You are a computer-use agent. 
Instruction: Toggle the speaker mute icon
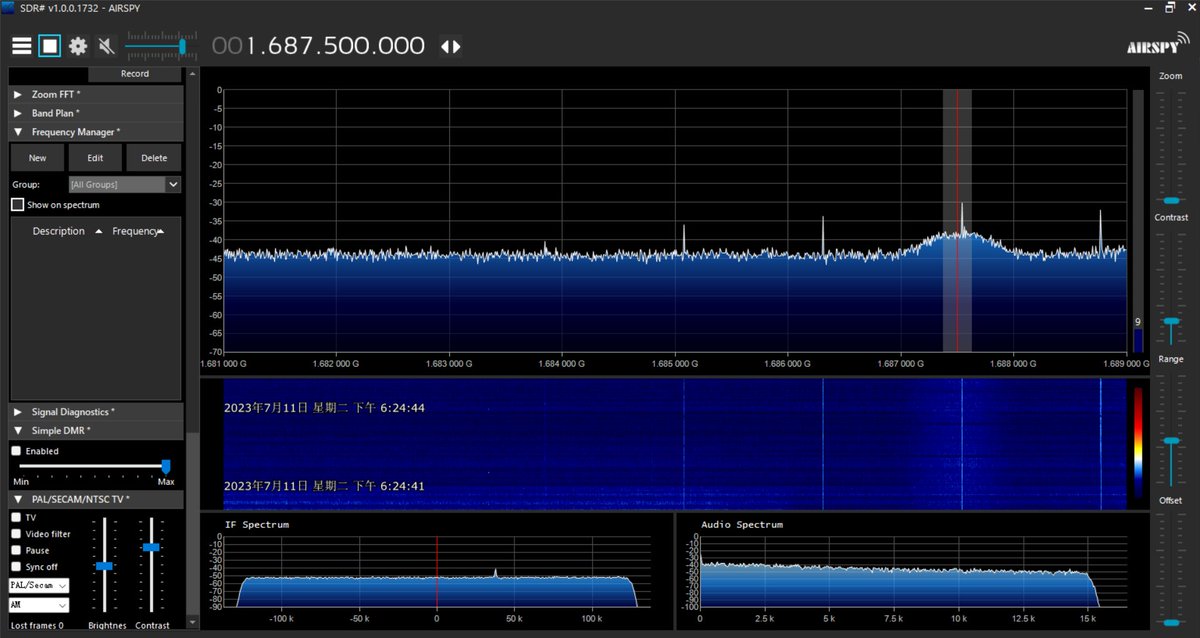point(106,46)
